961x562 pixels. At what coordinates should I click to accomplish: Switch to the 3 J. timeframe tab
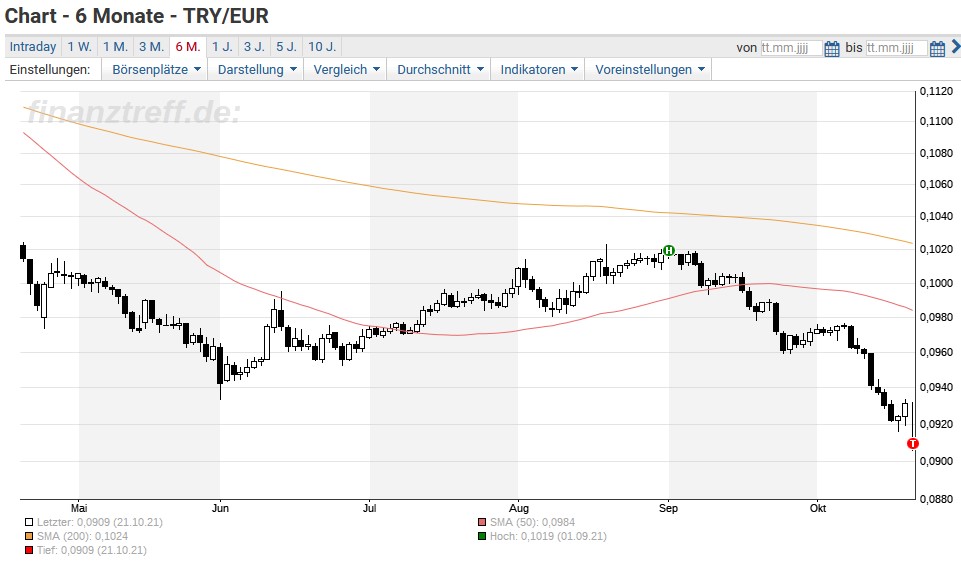point(254,47)
